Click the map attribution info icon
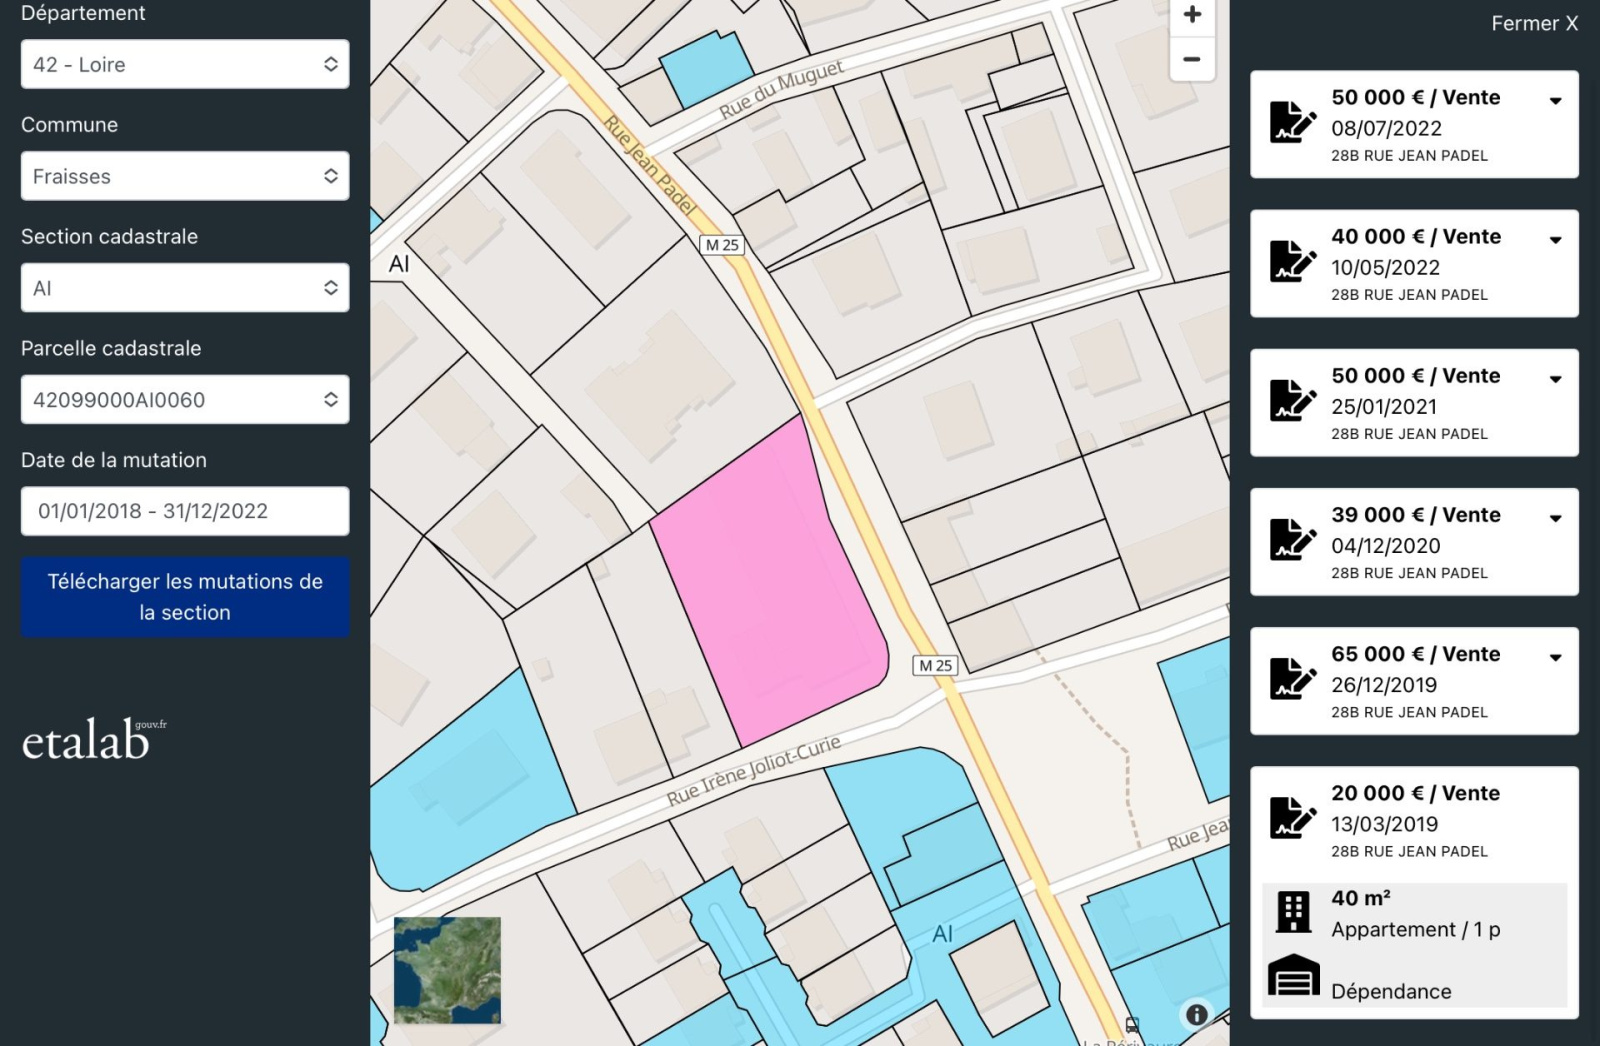This screenshot has width=1600, height=1046. 1196,1015
